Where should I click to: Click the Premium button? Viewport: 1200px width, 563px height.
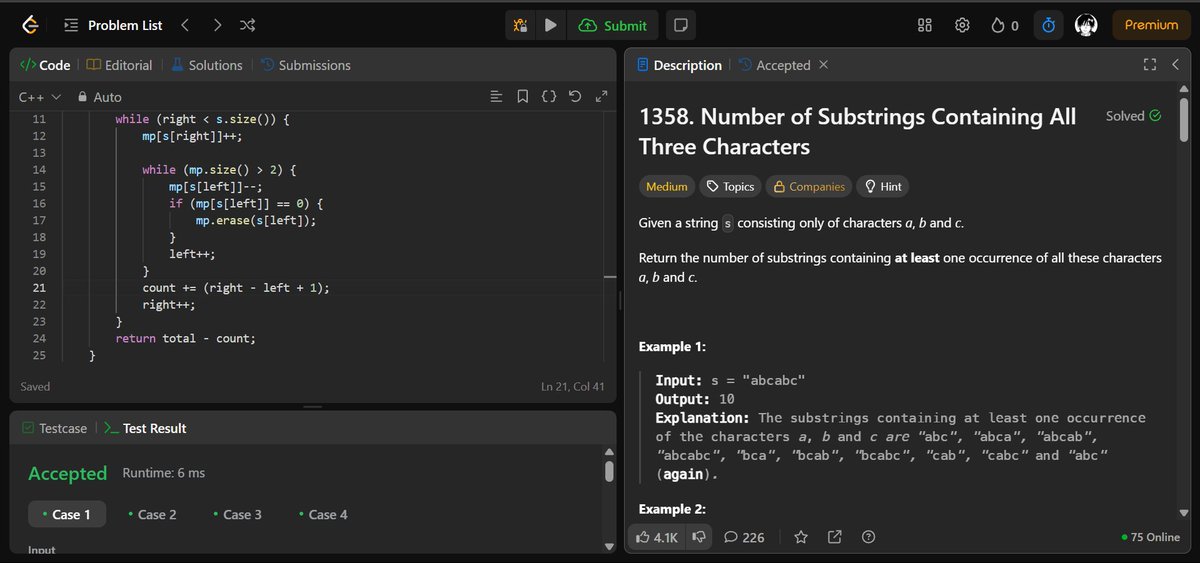(x=1151, y=25)
